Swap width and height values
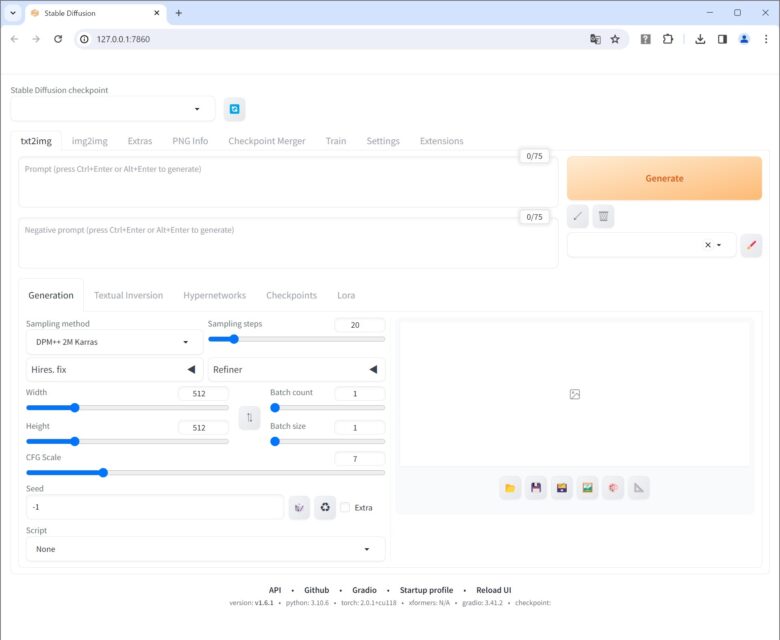Screen dimensions: 780x640 (249, 418)
